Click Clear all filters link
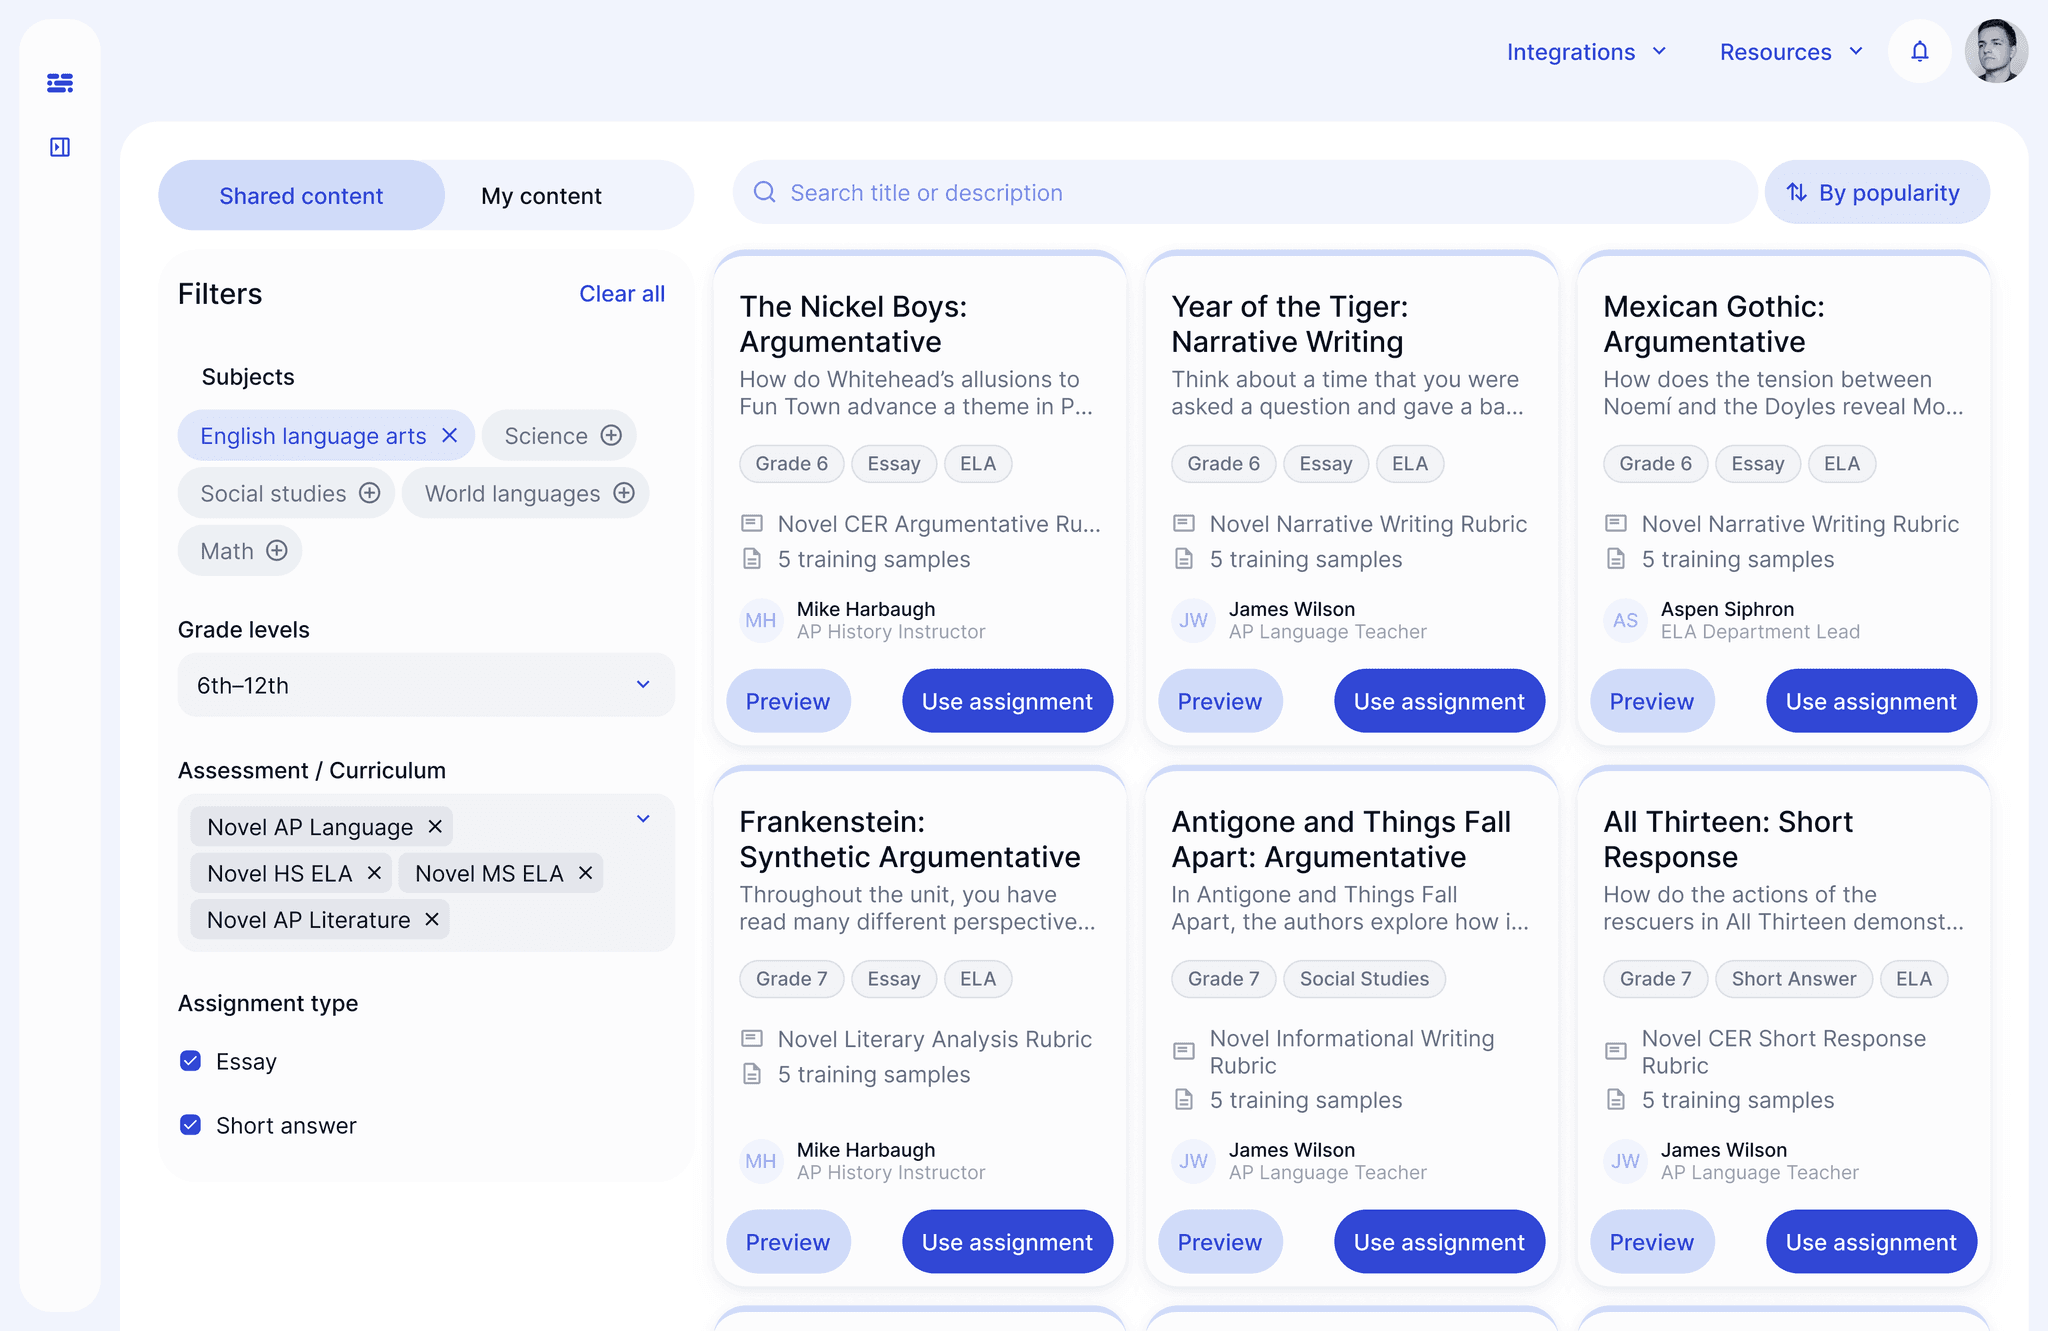This screenshot has width=2048, height=1331. click(621, 294)
